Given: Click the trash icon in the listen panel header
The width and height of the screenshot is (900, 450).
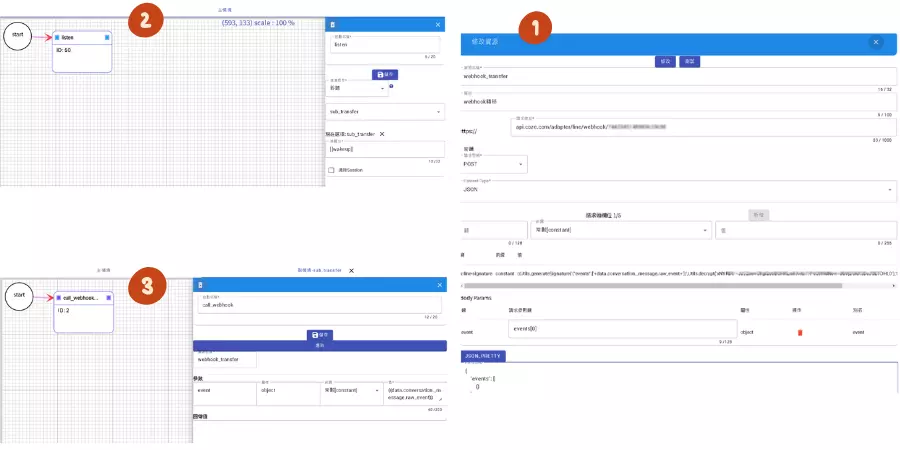Looking at the screenshot, I should [333, 24].
